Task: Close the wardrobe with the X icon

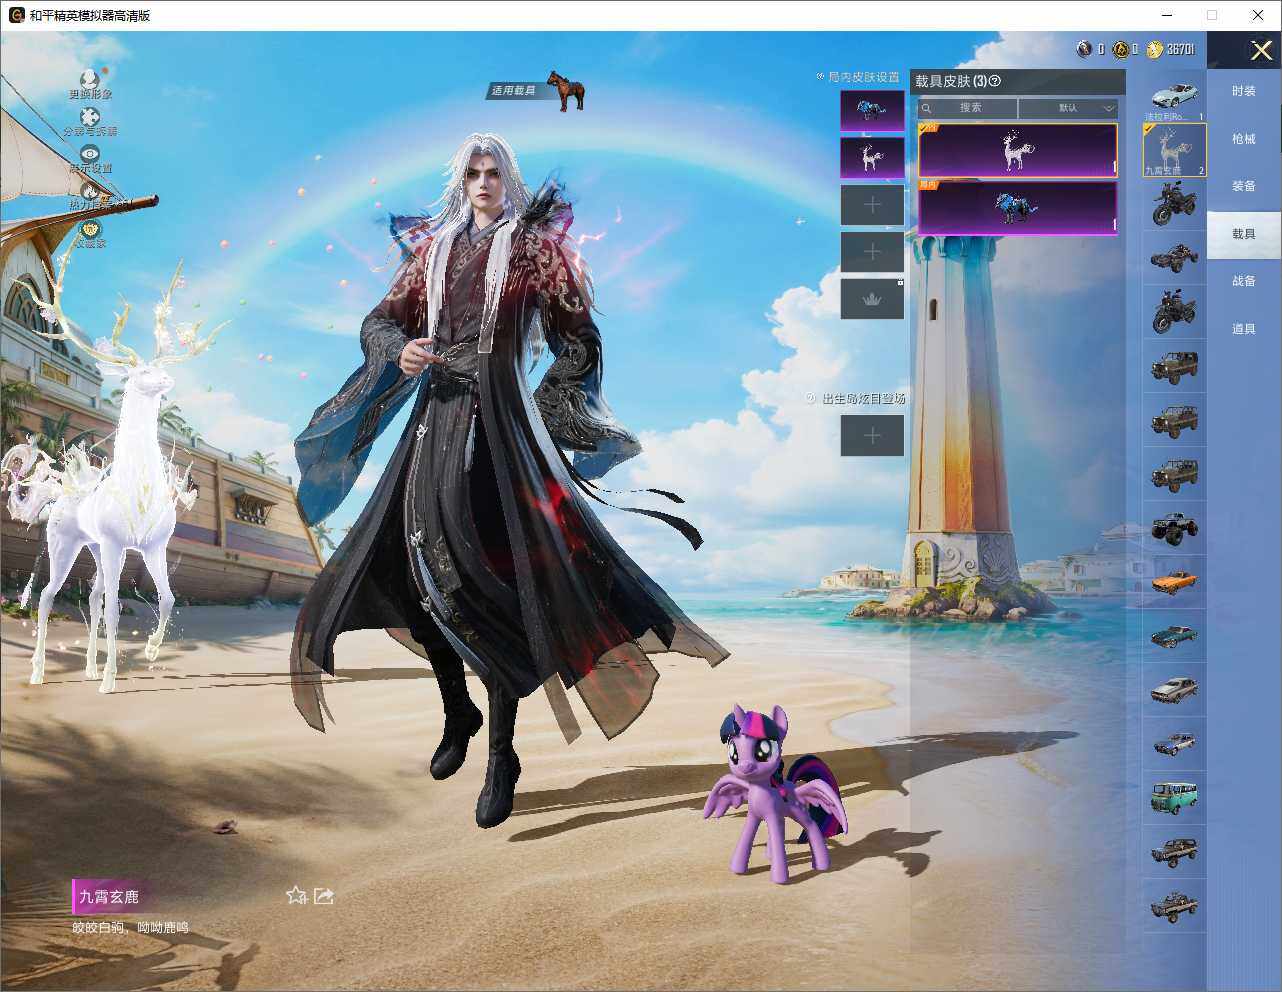Action: tap(1260, 50)
